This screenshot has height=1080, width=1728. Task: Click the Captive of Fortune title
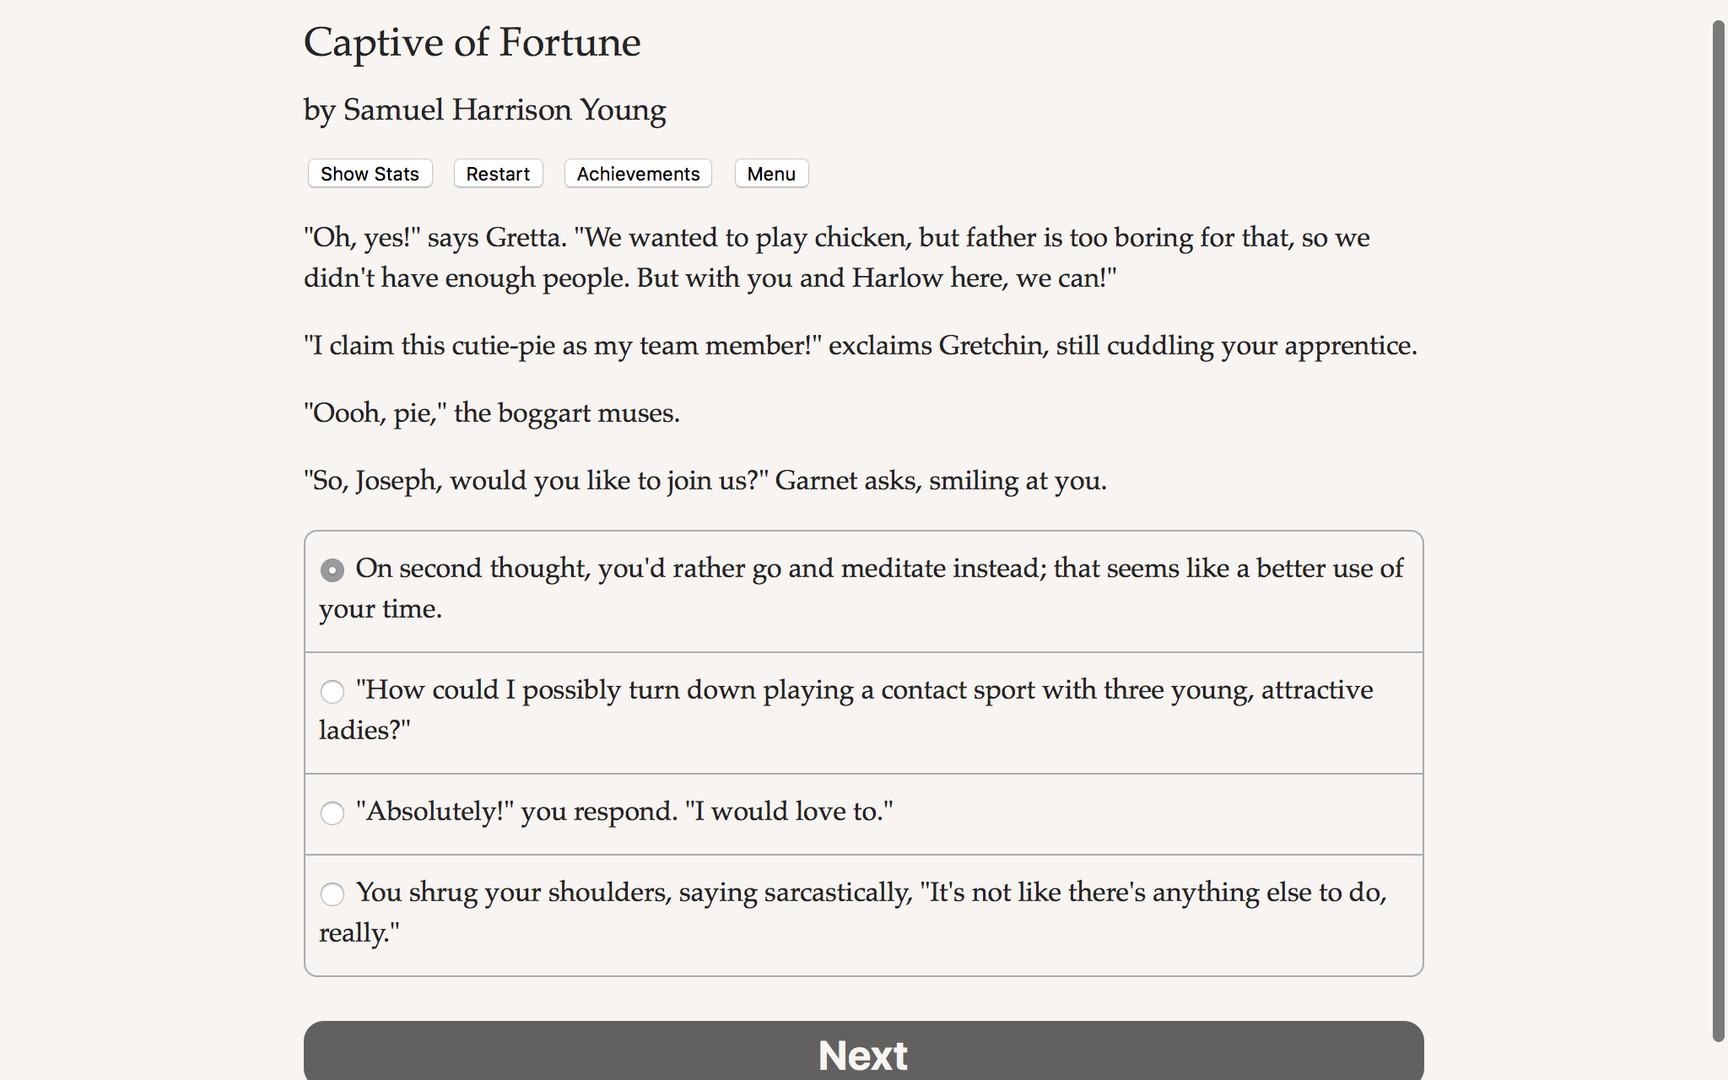(472, 42)
